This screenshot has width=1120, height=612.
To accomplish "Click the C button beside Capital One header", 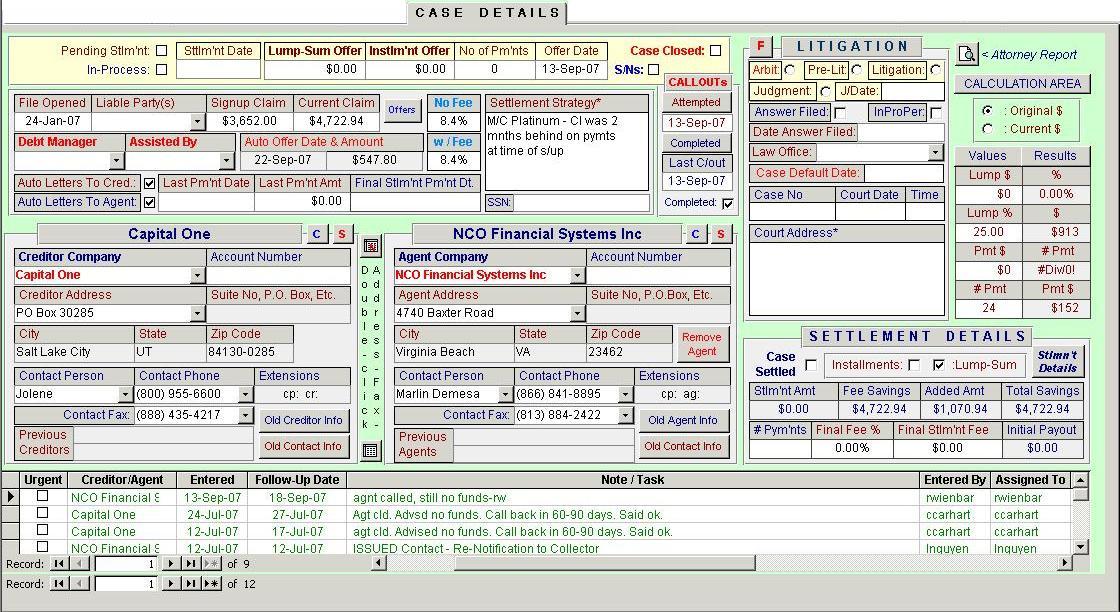I will pos(316,234).
